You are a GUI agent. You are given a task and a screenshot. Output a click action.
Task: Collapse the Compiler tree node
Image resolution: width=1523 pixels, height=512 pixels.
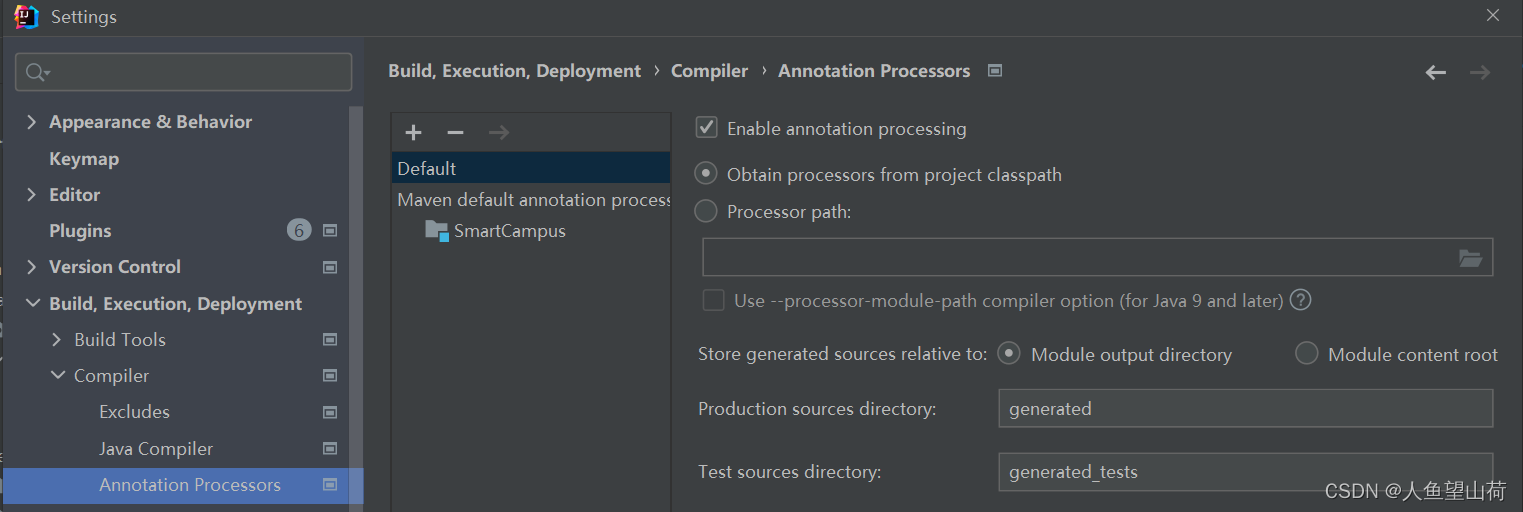click(56, 376)
